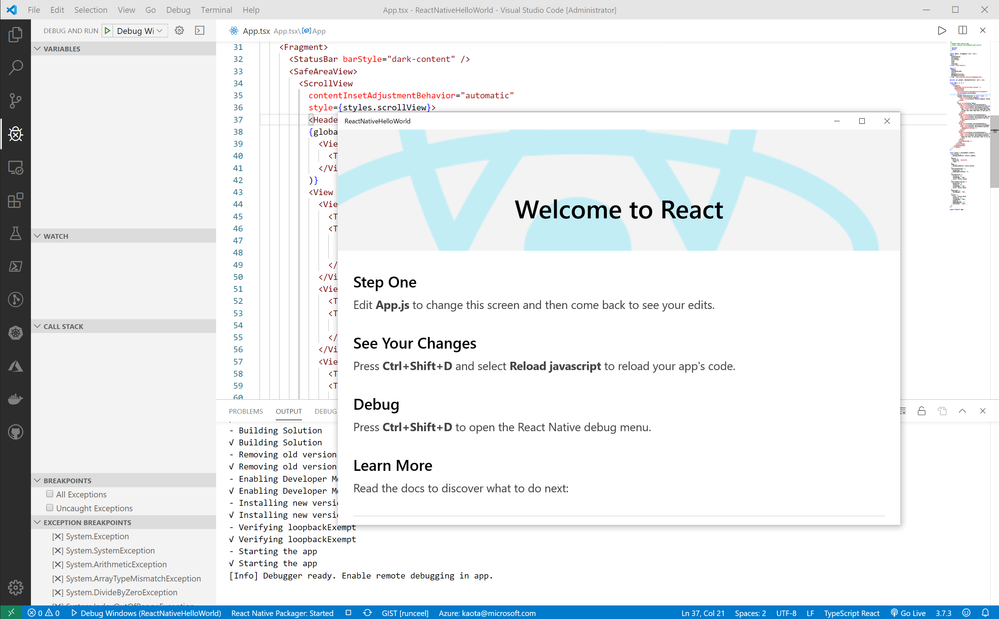Collapse the Exception Breakpoints section
Image resolution: width=999 pixels, height=619 pixels.
pos(124,522)
